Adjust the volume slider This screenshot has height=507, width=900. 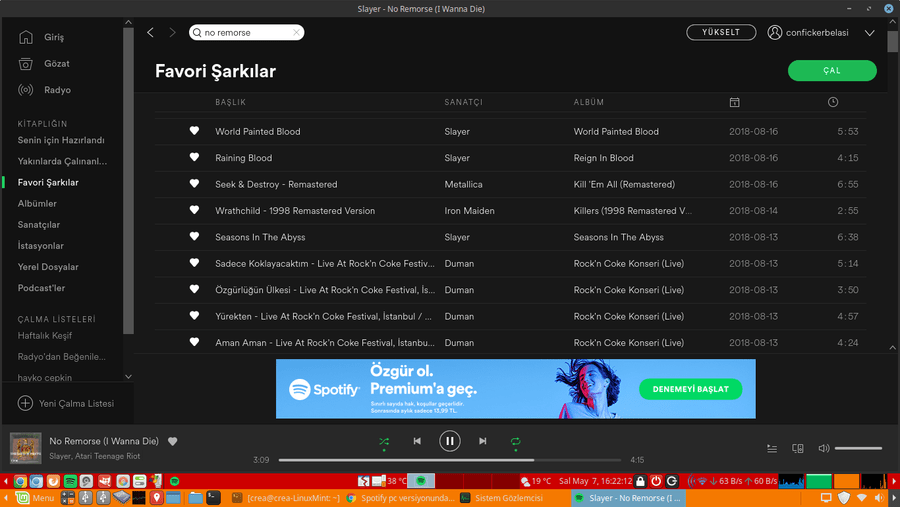tap(858, 448)
